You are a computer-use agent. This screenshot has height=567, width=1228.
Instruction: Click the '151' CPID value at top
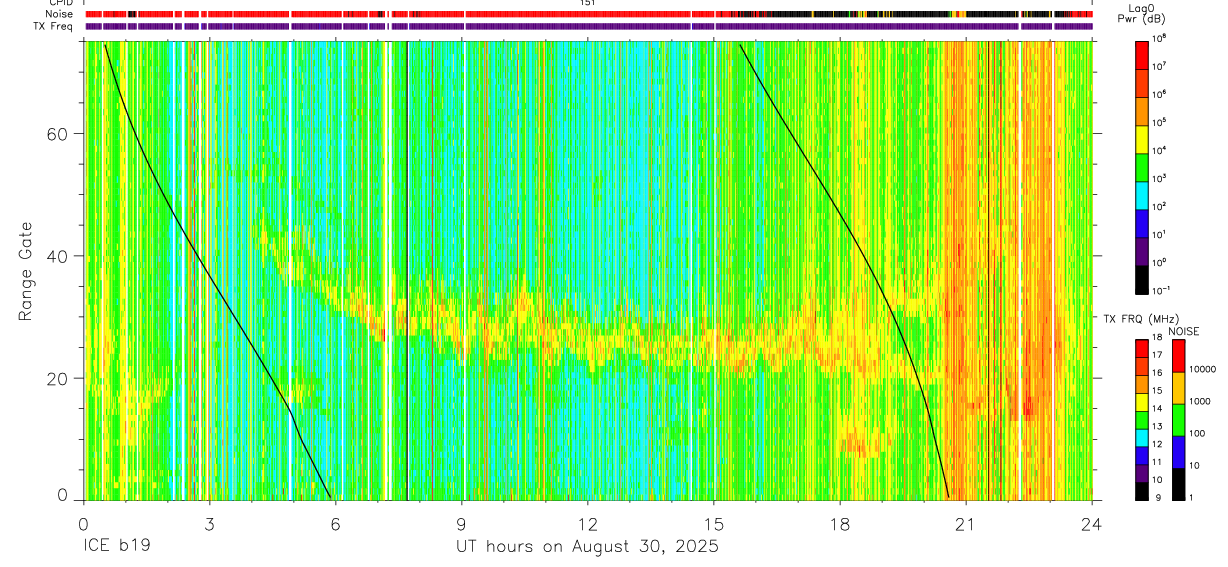coord(588,3)
